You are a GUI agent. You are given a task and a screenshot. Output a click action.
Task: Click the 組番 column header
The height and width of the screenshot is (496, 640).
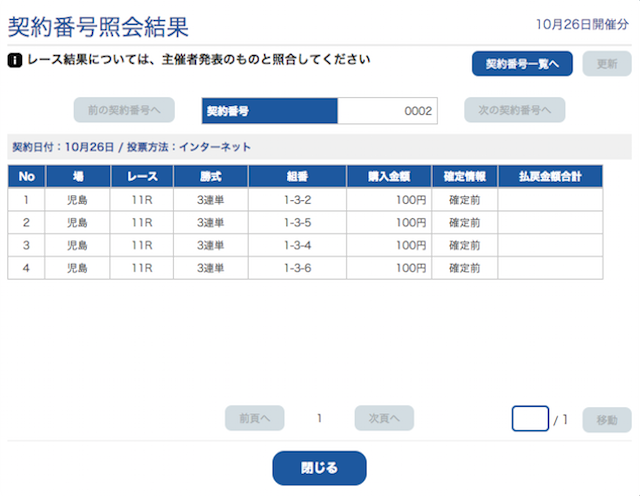(297, 176)
